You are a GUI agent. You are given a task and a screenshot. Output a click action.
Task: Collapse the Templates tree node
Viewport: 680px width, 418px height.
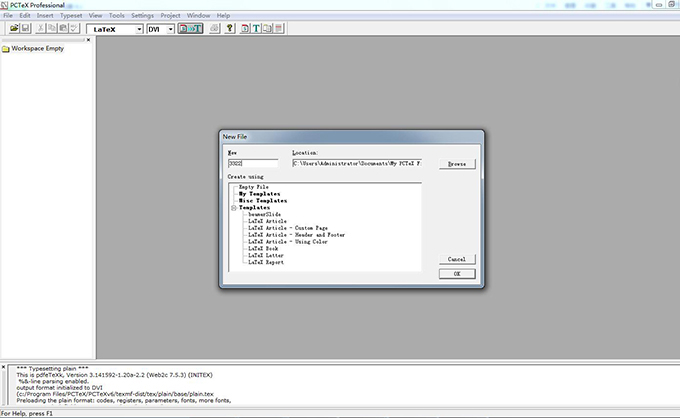point(233,207)
